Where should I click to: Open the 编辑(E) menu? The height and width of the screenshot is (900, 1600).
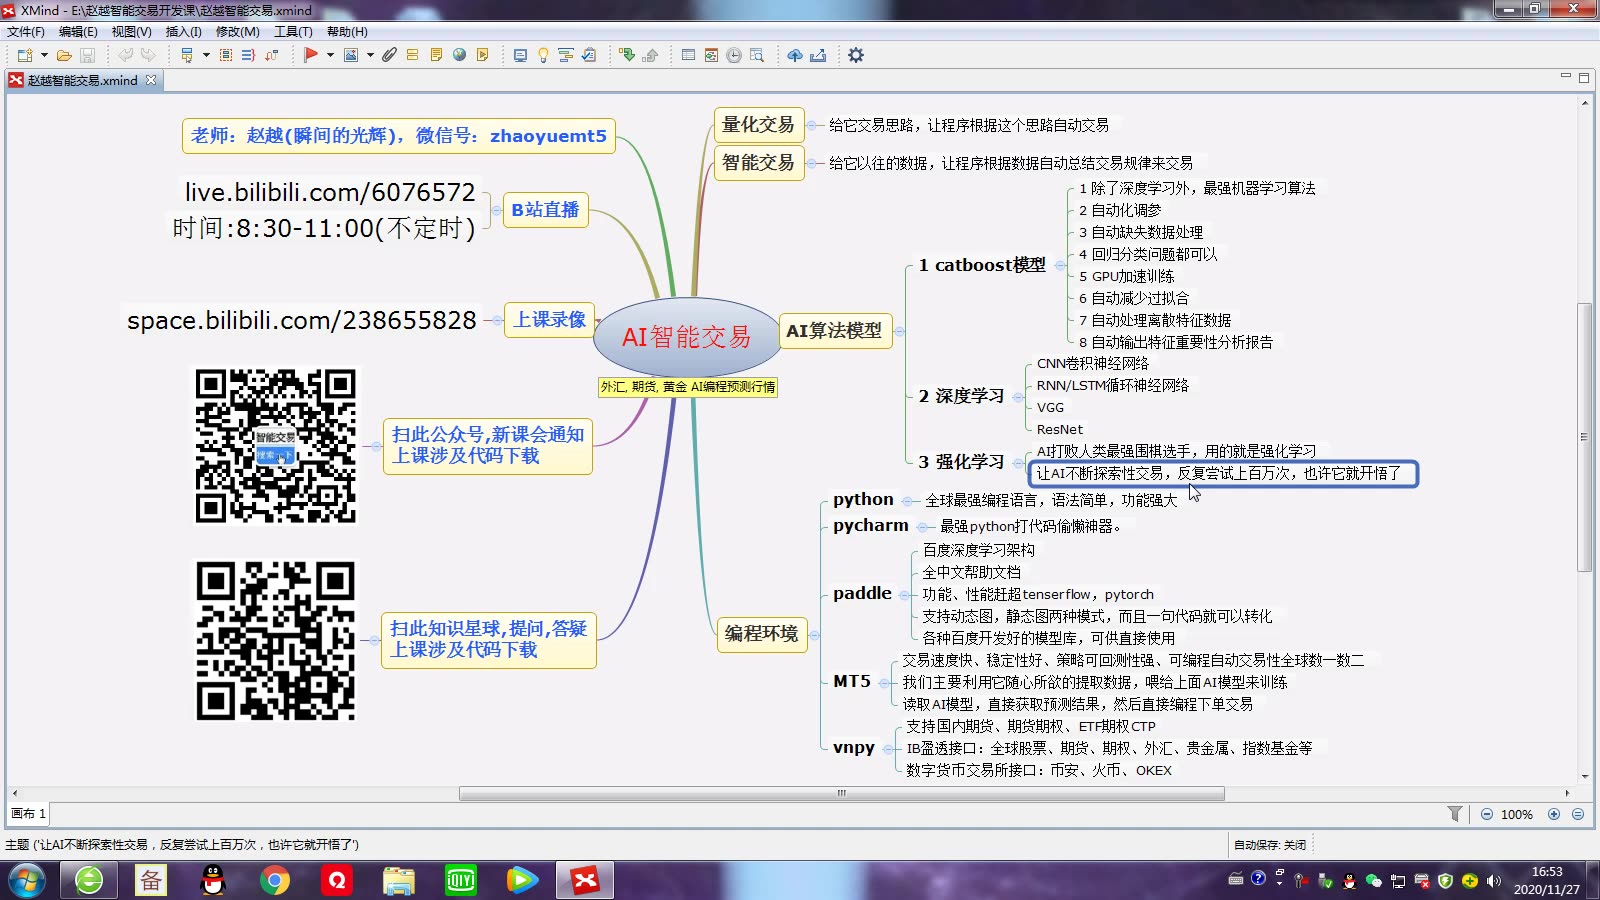point(78,32)
